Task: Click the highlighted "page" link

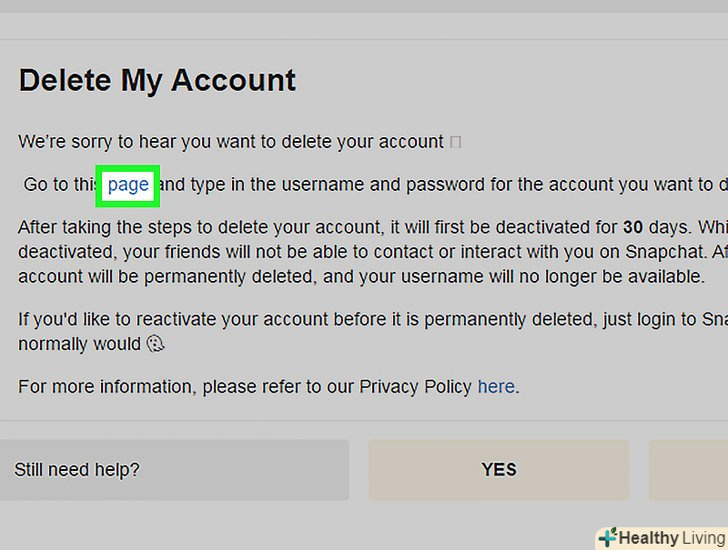Action: point(128,184)
